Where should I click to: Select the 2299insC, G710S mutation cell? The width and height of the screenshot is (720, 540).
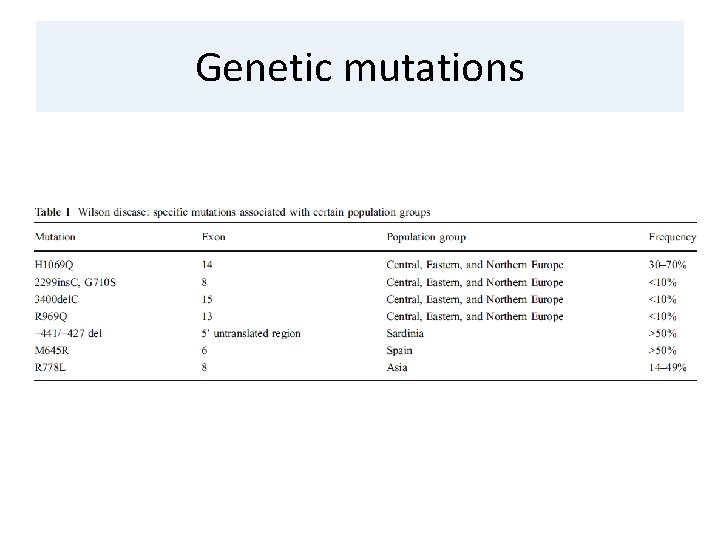coord(75,282)
